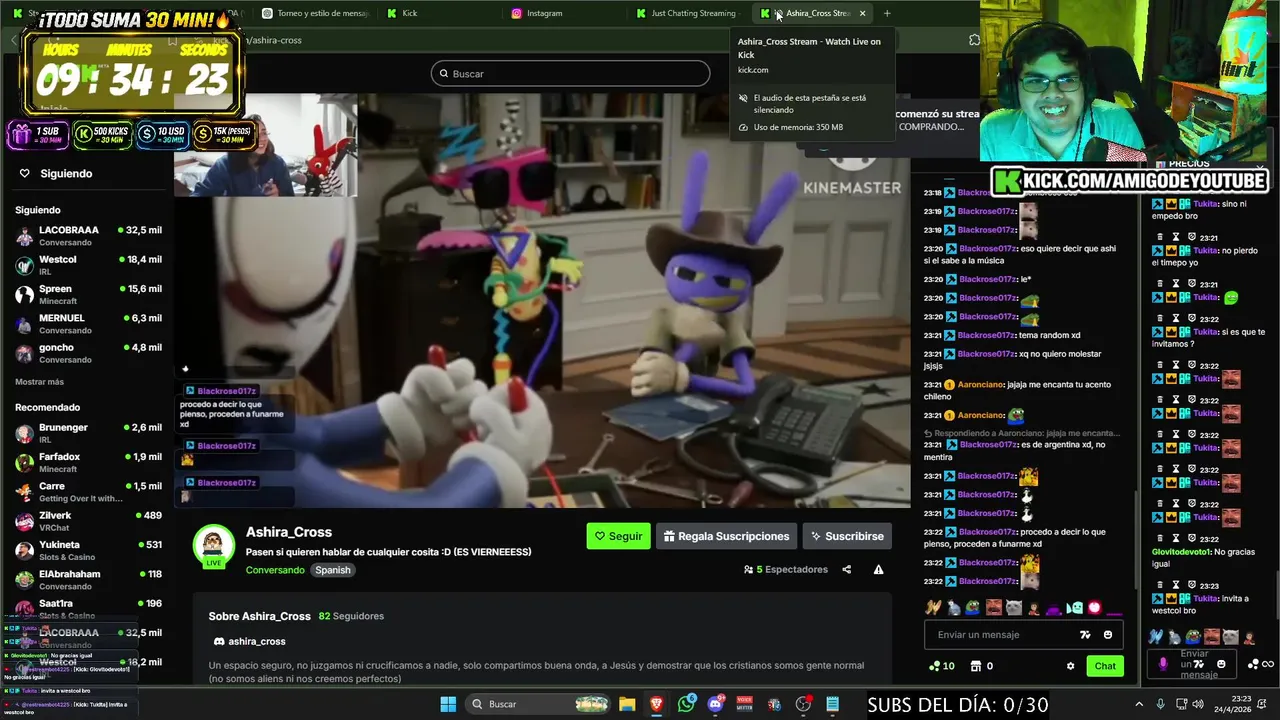1280x720 pixels.
Task: Click the 7TV icon in chat input
Action: tap(1085, 634)
